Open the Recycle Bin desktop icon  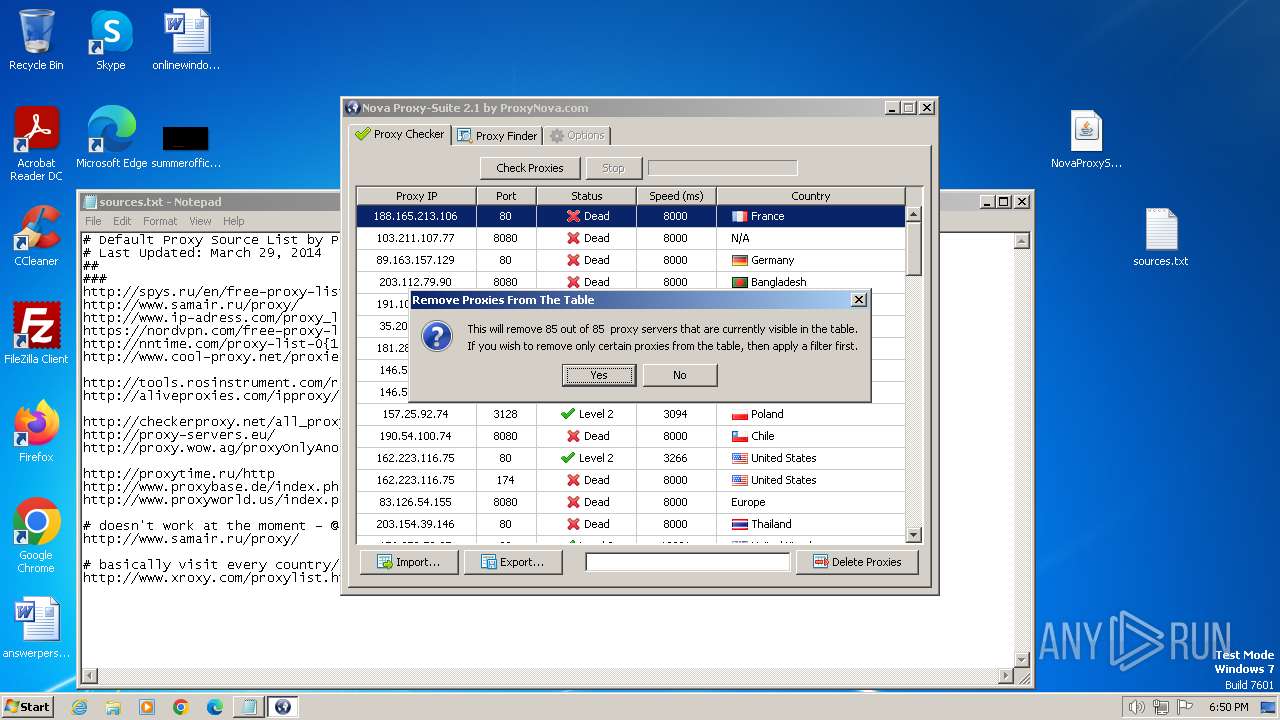36,40
